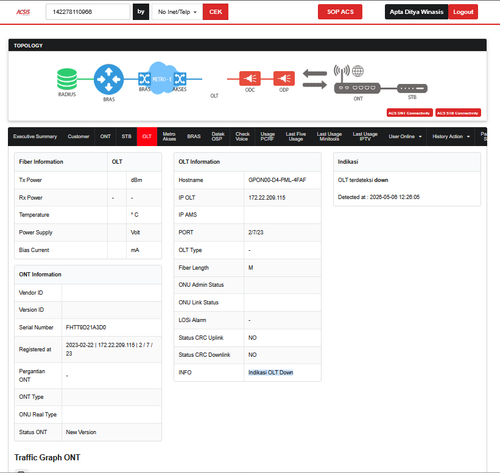Screen dimensions: 500x473
Task: Click the Fiber Length row label
Action: point(194,268)
